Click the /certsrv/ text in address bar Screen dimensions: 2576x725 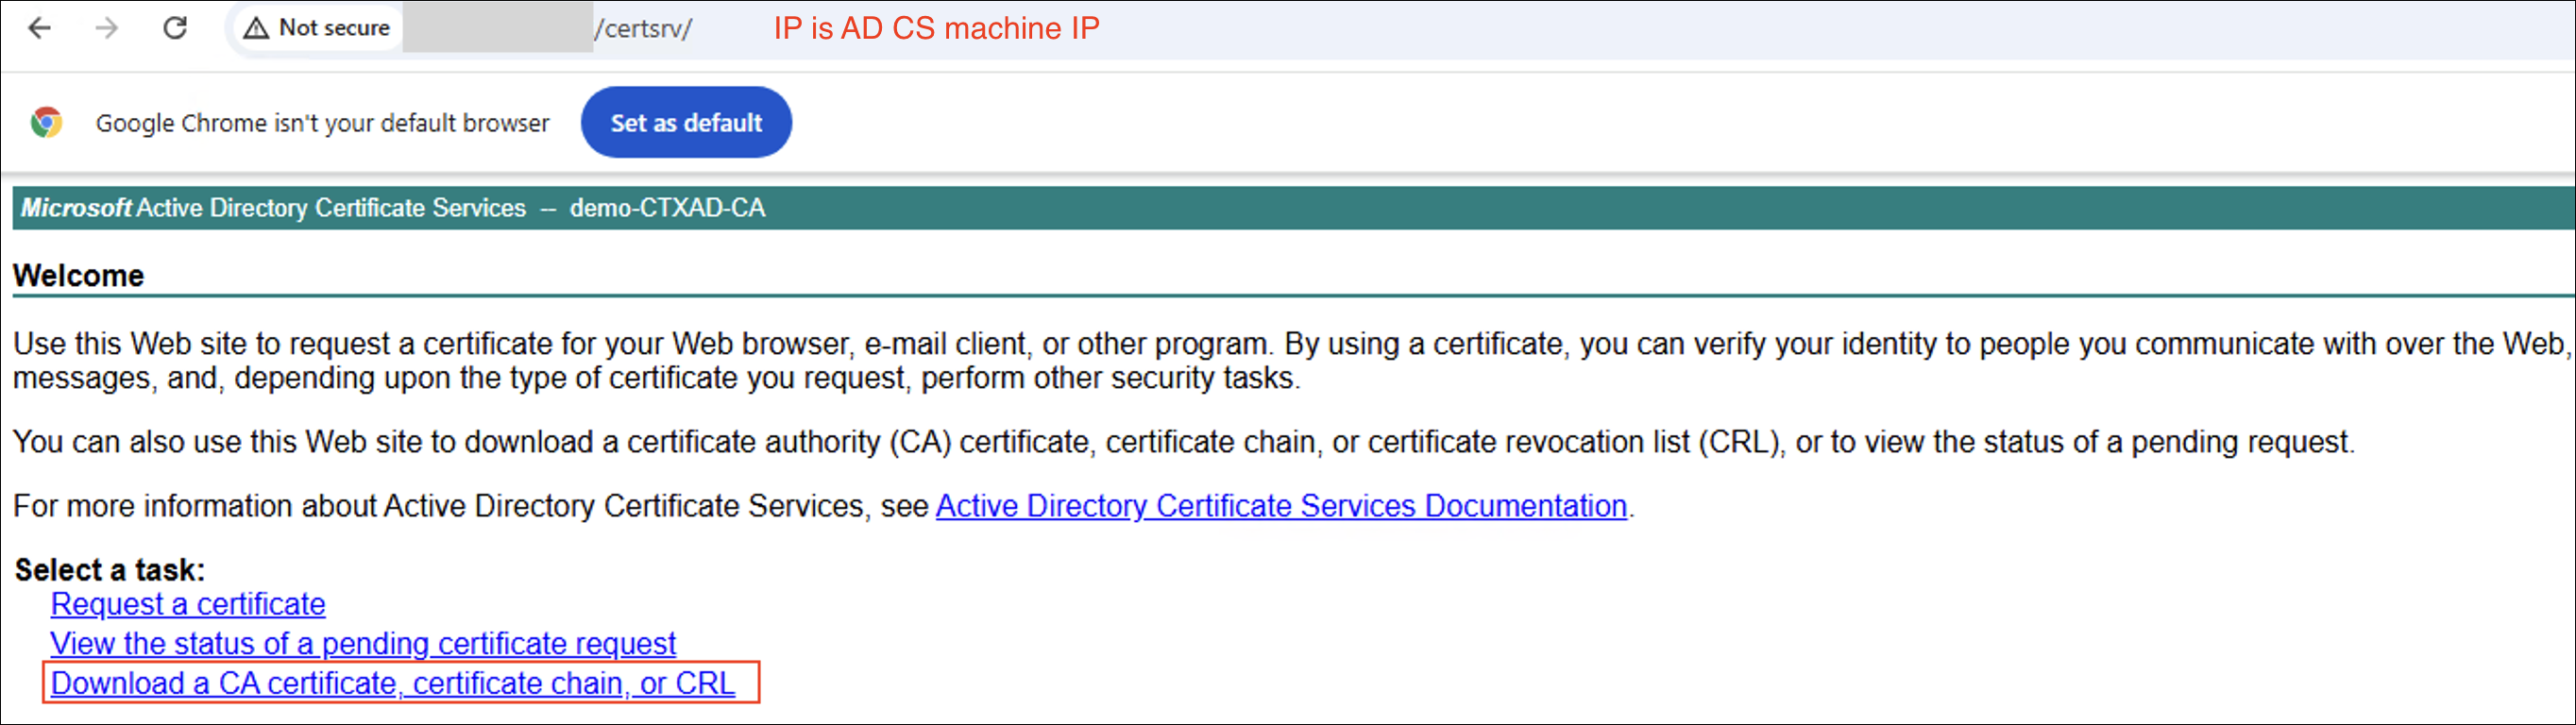(x=643, y=28)
